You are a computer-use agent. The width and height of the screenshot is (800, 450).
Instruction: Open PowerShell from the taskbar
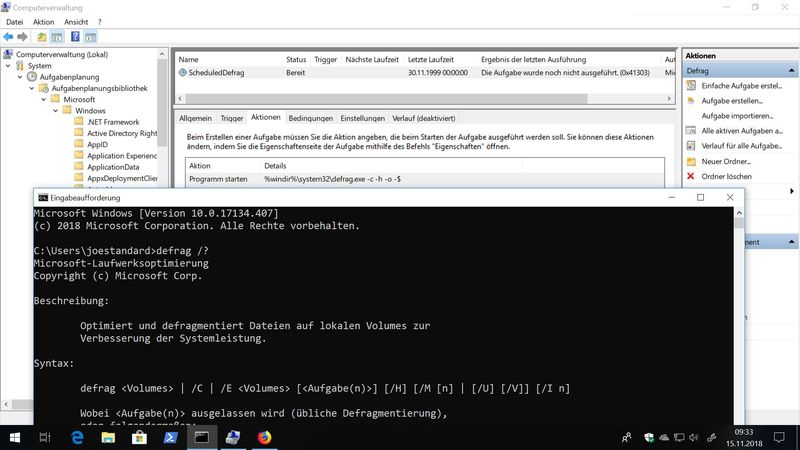170,437
